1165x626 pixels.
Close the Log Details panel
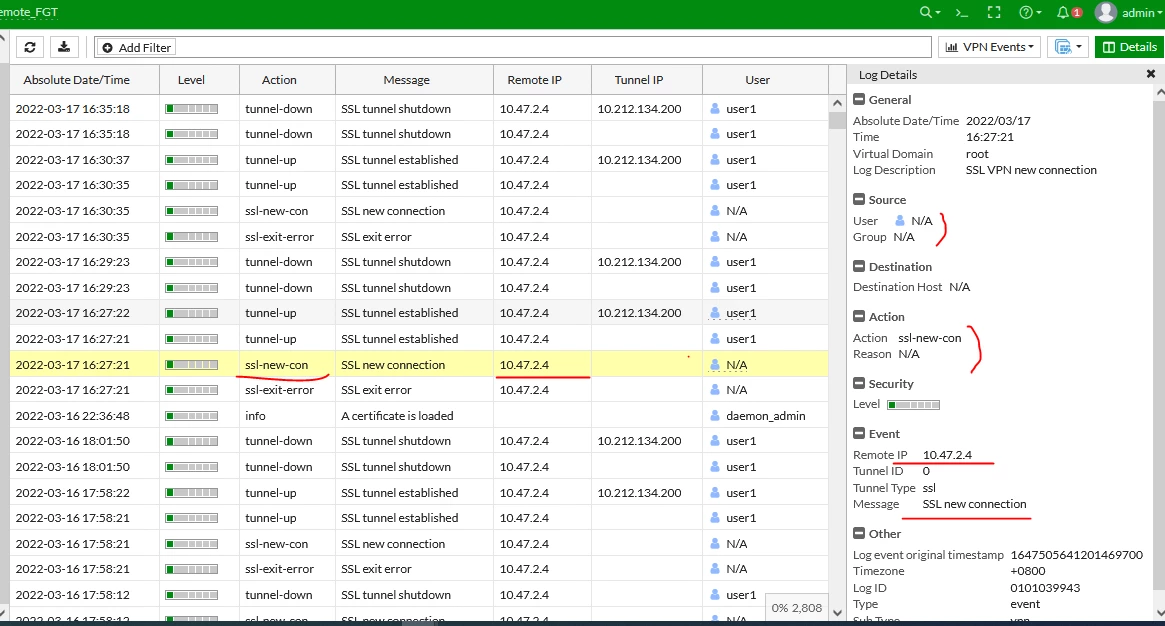point(1151,74)
